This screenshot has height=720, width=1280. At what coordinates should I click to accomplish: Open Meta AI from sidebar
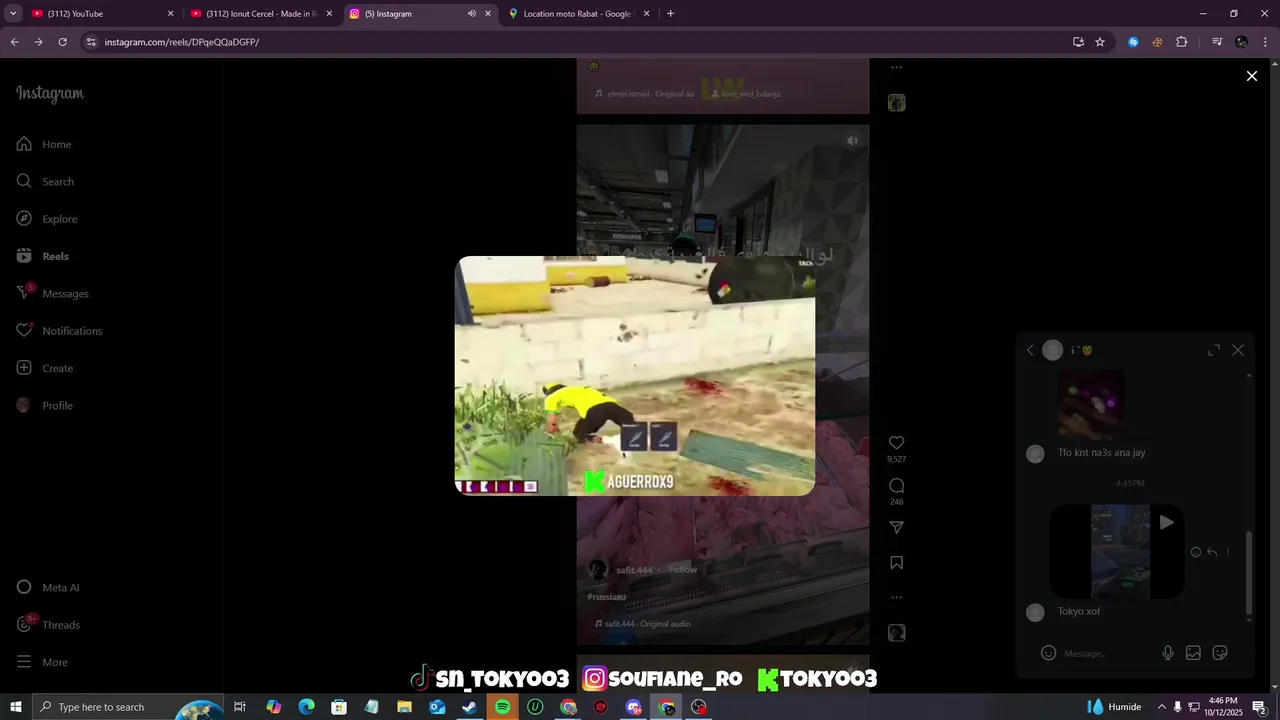[48, 587]
